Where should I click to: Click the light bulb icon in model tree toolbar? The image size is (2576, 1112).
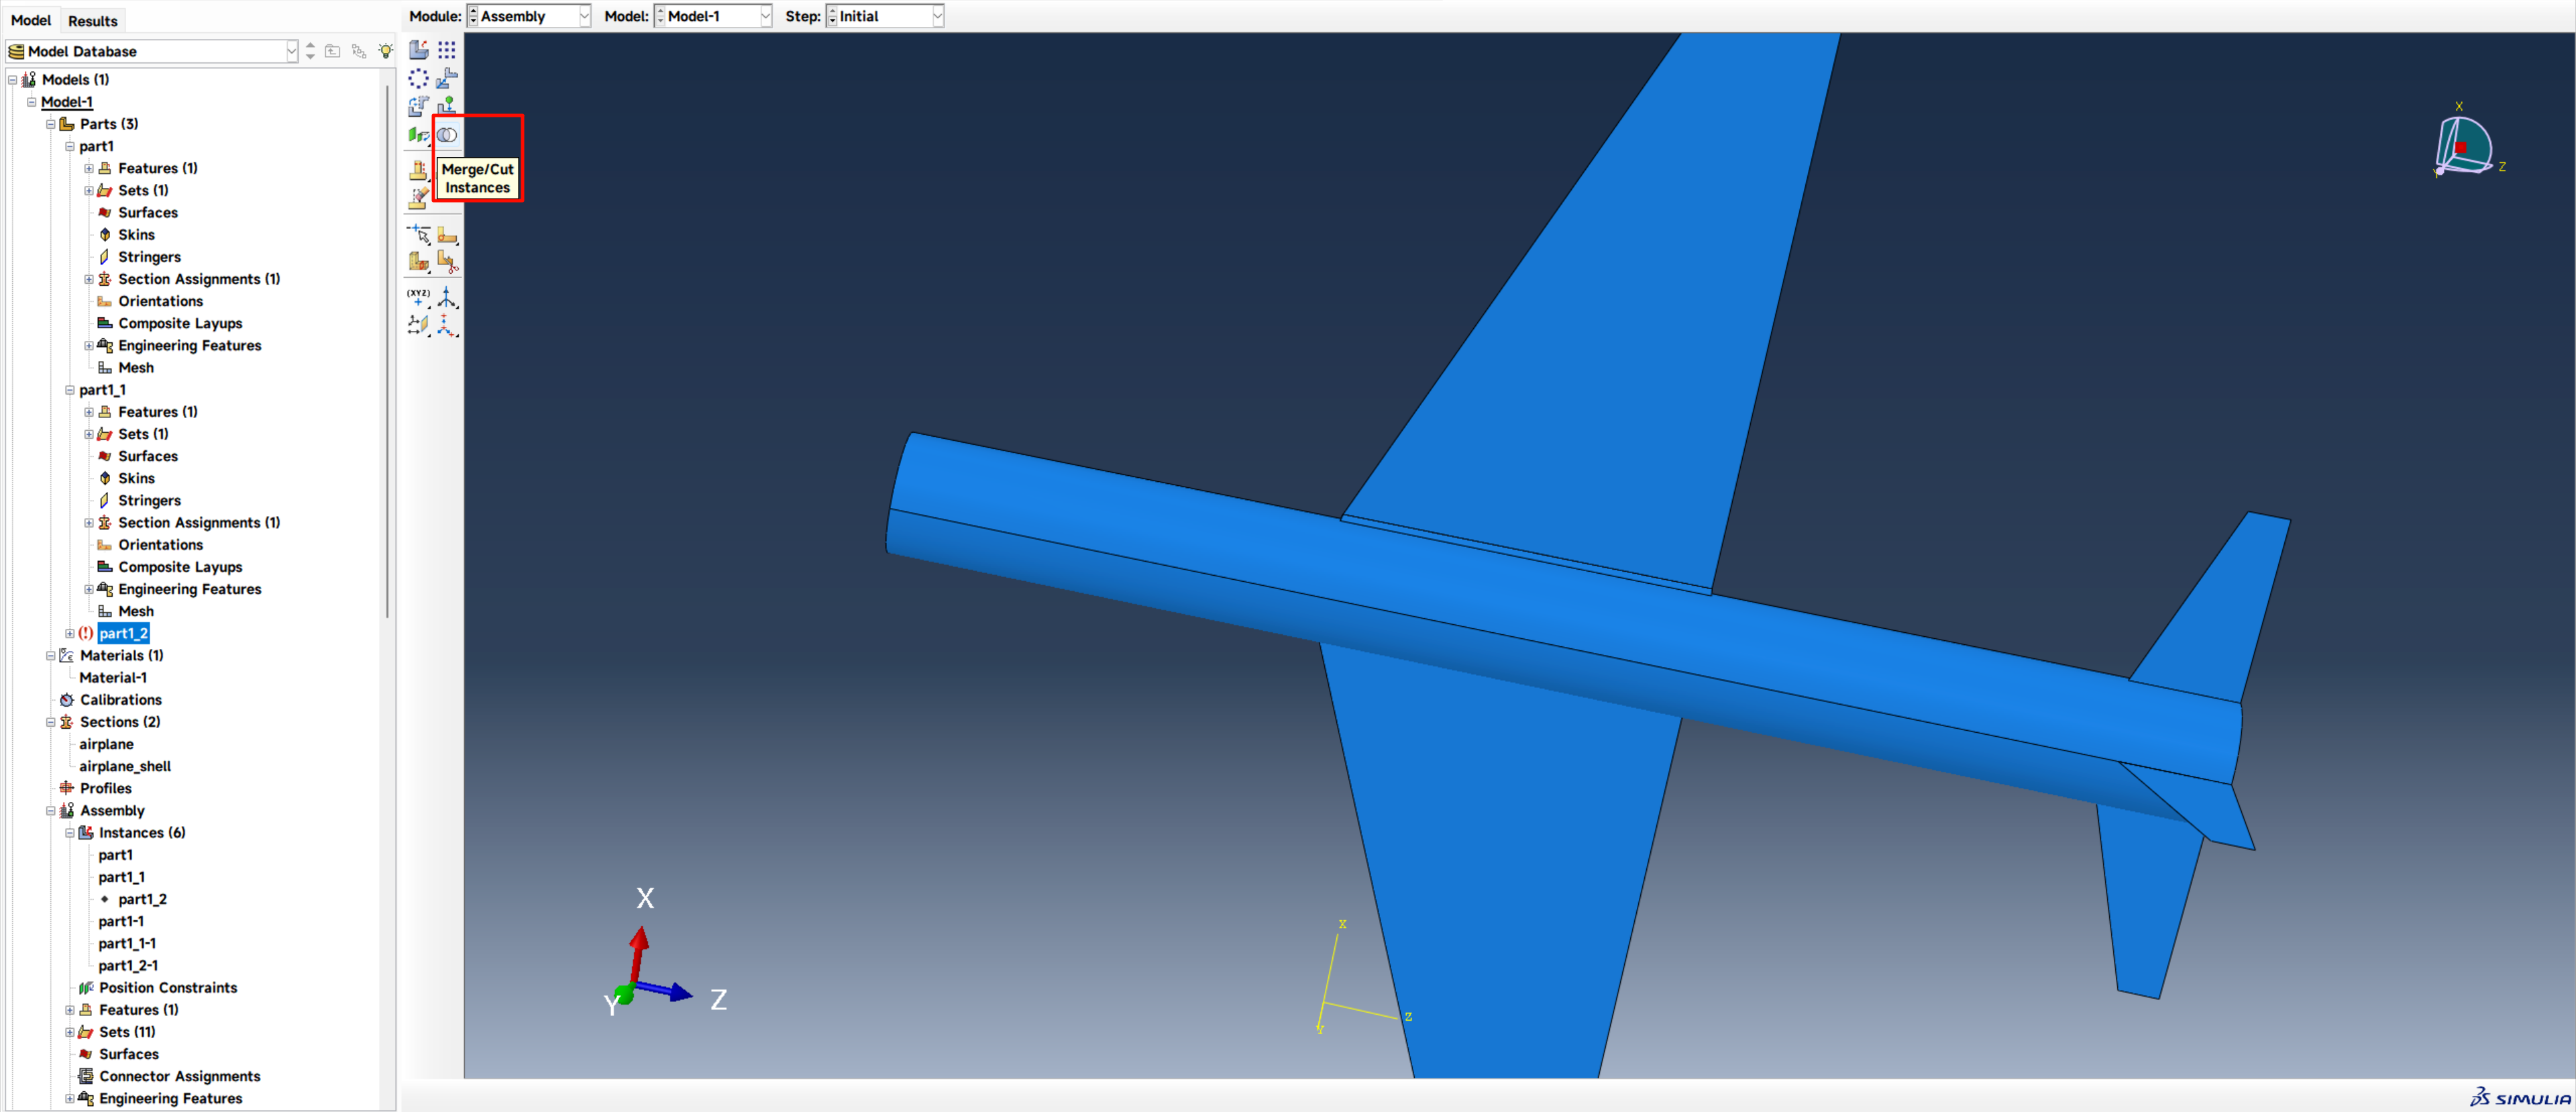386,51
